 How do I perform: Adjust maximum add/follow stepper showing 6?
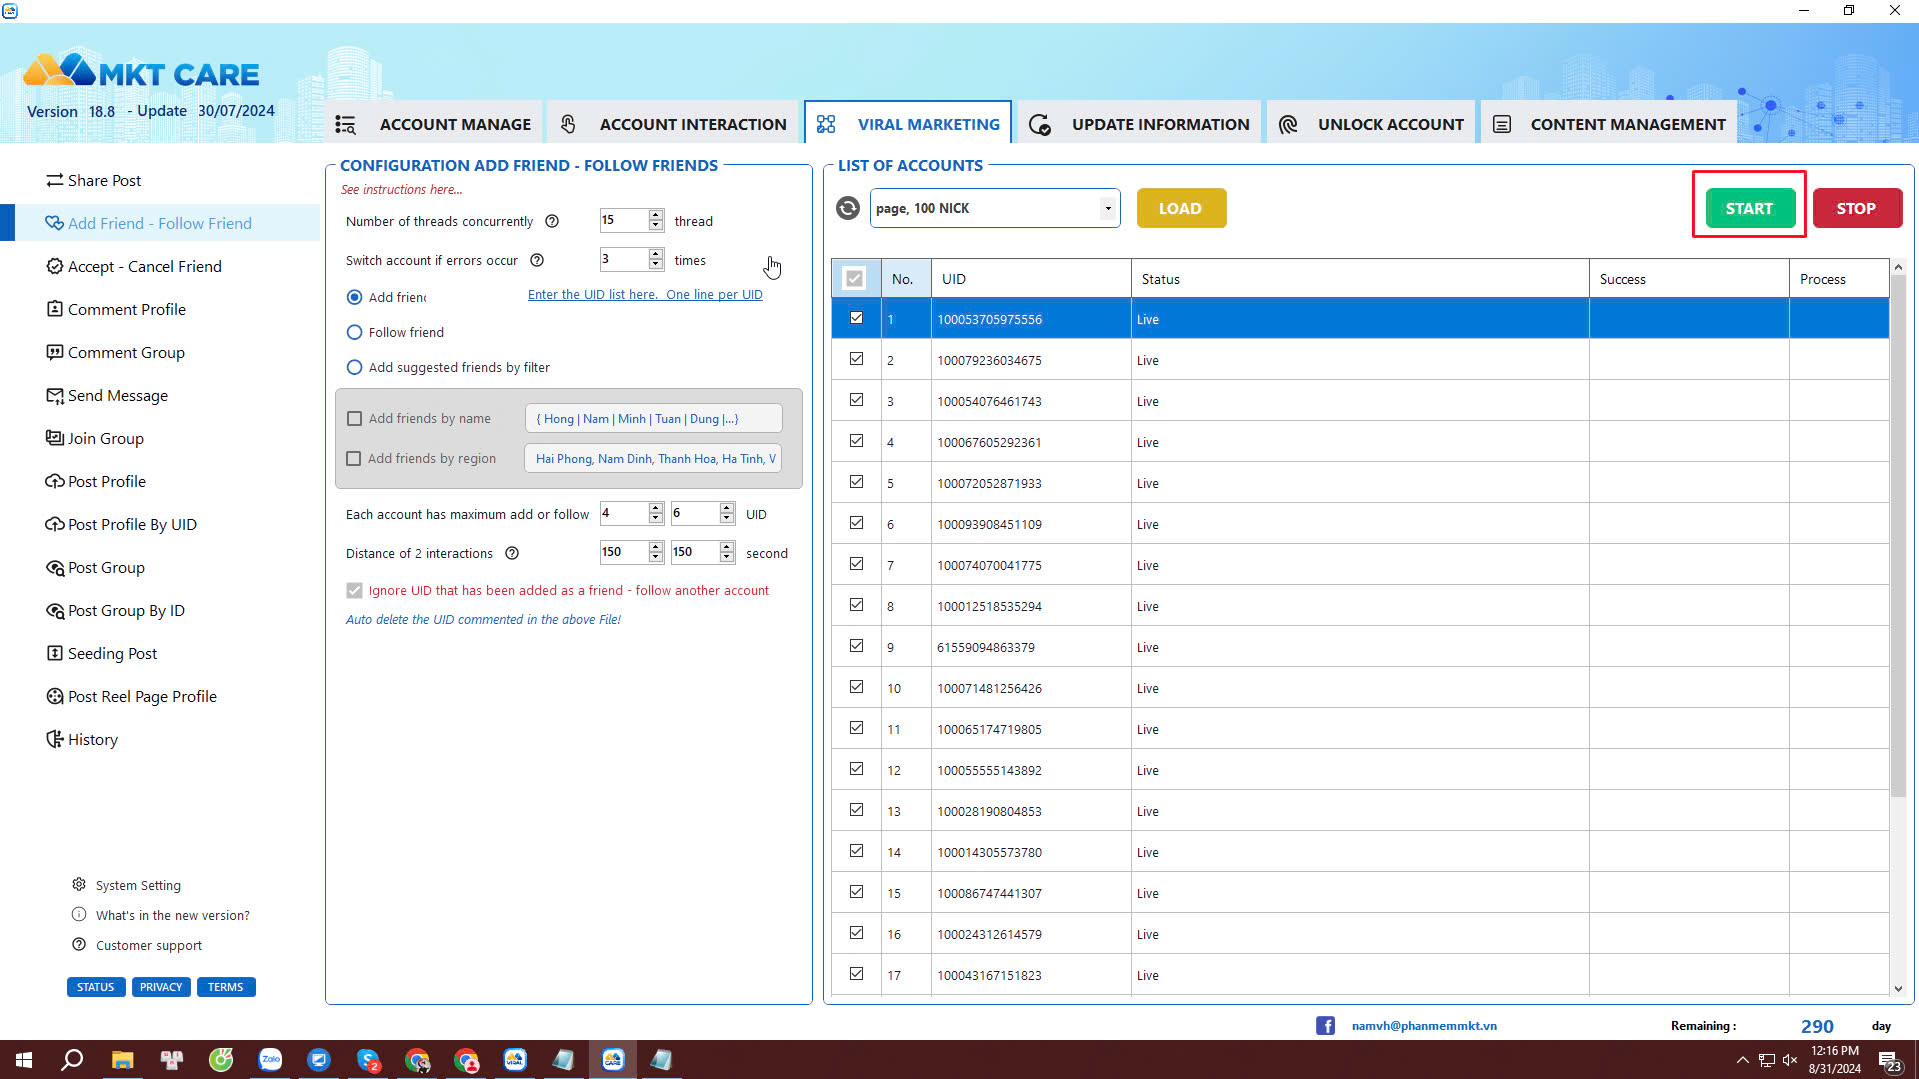pyautogui.click(x=727, y=513)
